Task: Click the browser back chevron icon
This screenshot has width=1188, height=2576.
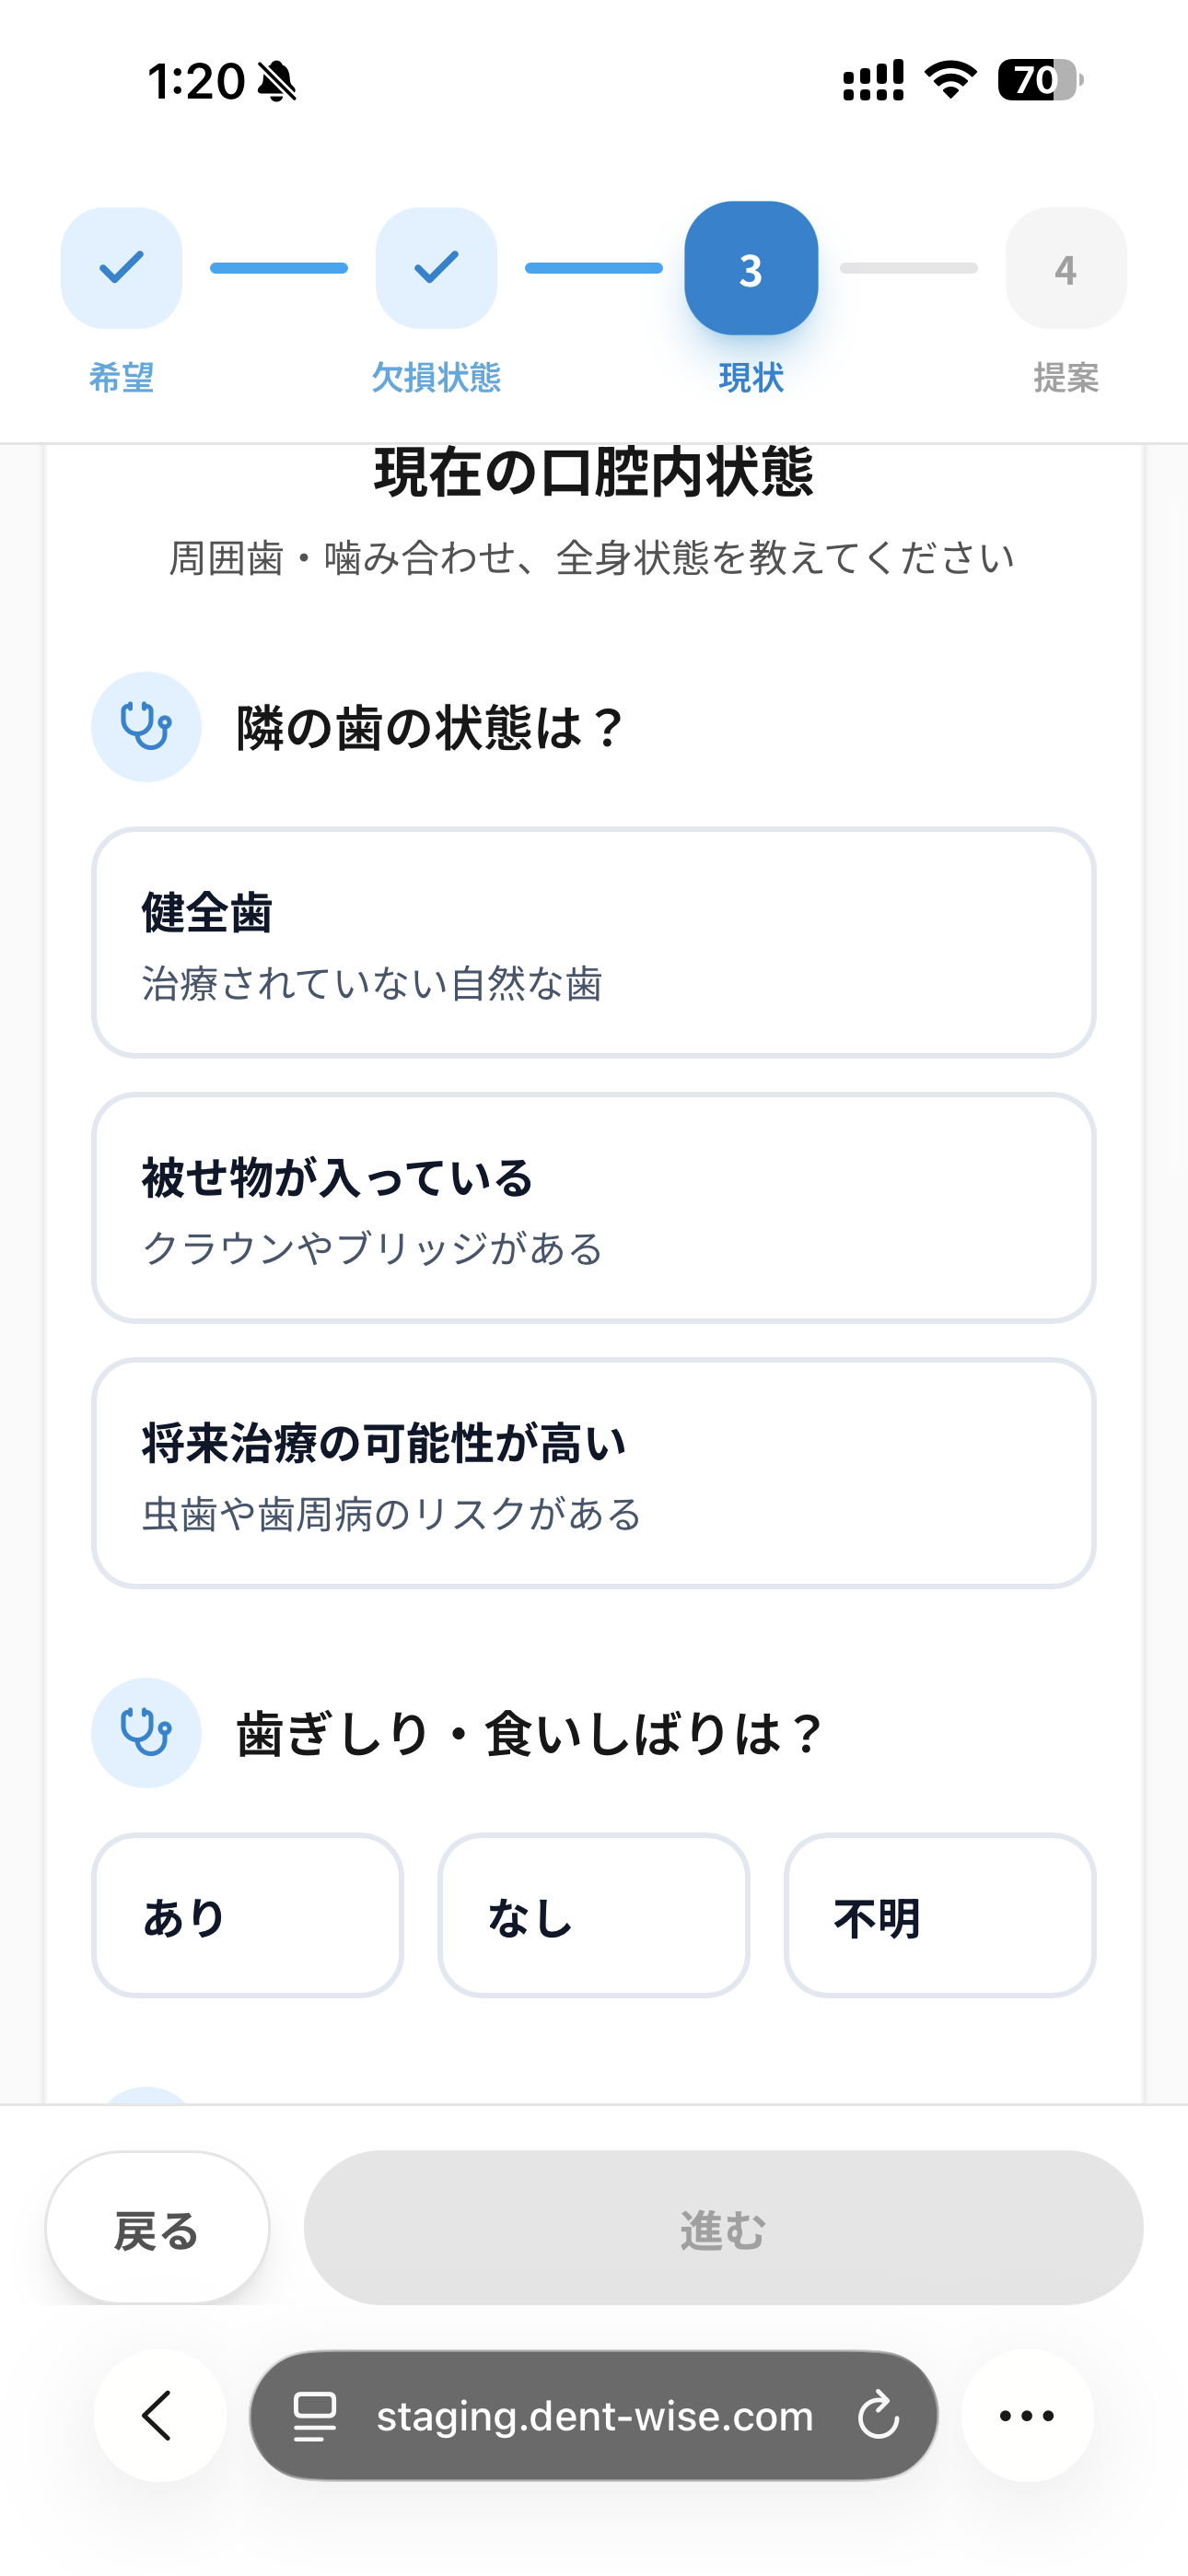Action: click(159, 2415)
